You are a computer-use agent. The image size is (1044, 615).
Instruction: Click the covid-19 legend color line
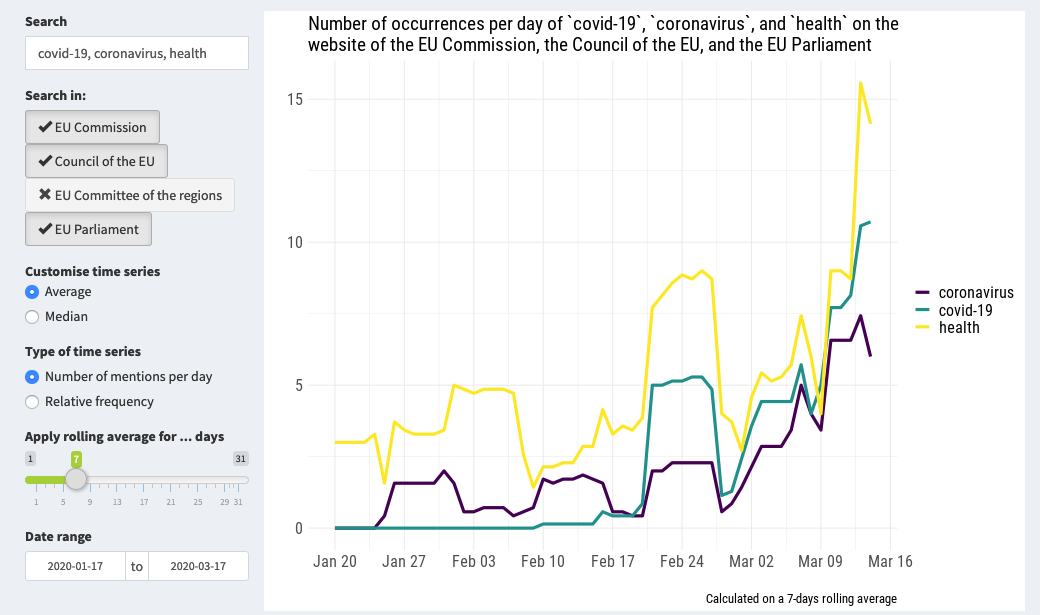coord(924,310)
